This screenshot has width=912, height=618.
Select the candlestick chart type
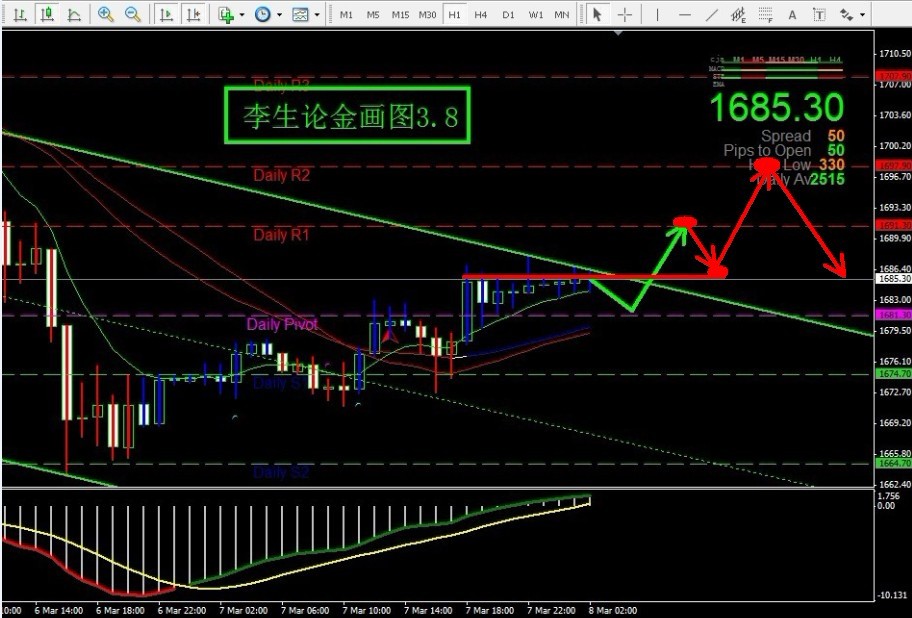click(46, 15)
